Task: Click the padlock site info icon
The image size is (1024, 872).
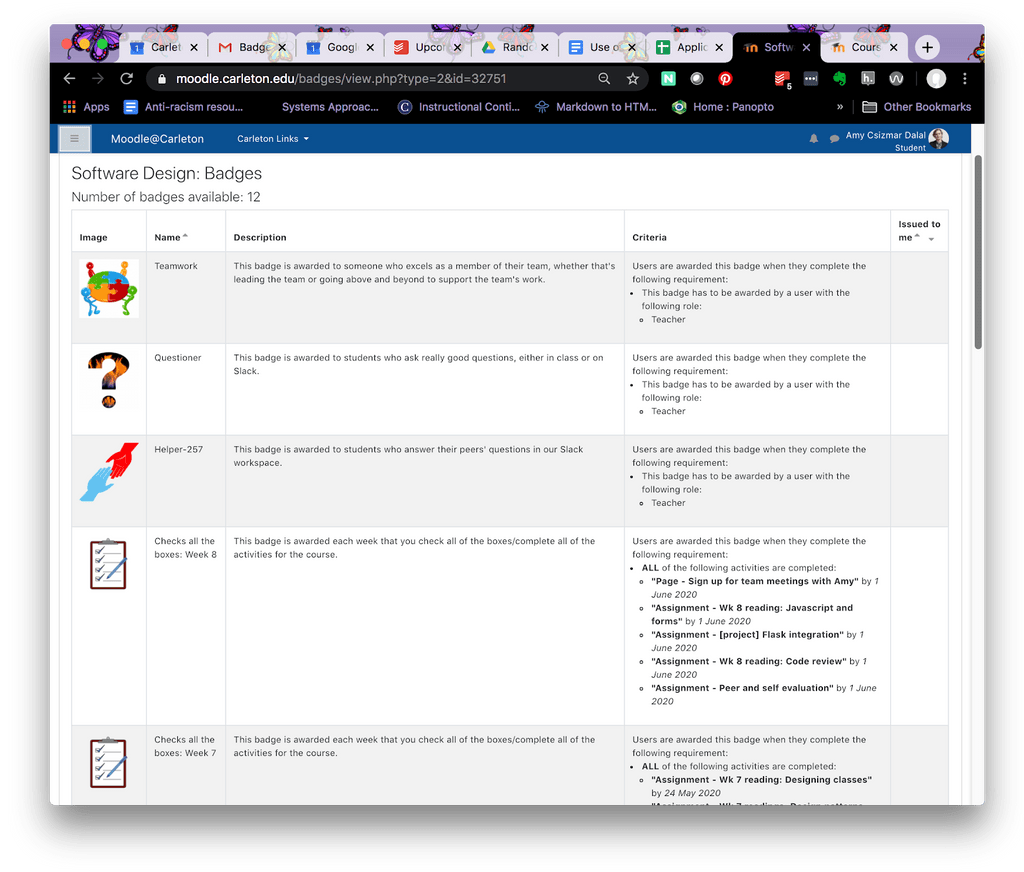Action: click(x=161, y=79)
